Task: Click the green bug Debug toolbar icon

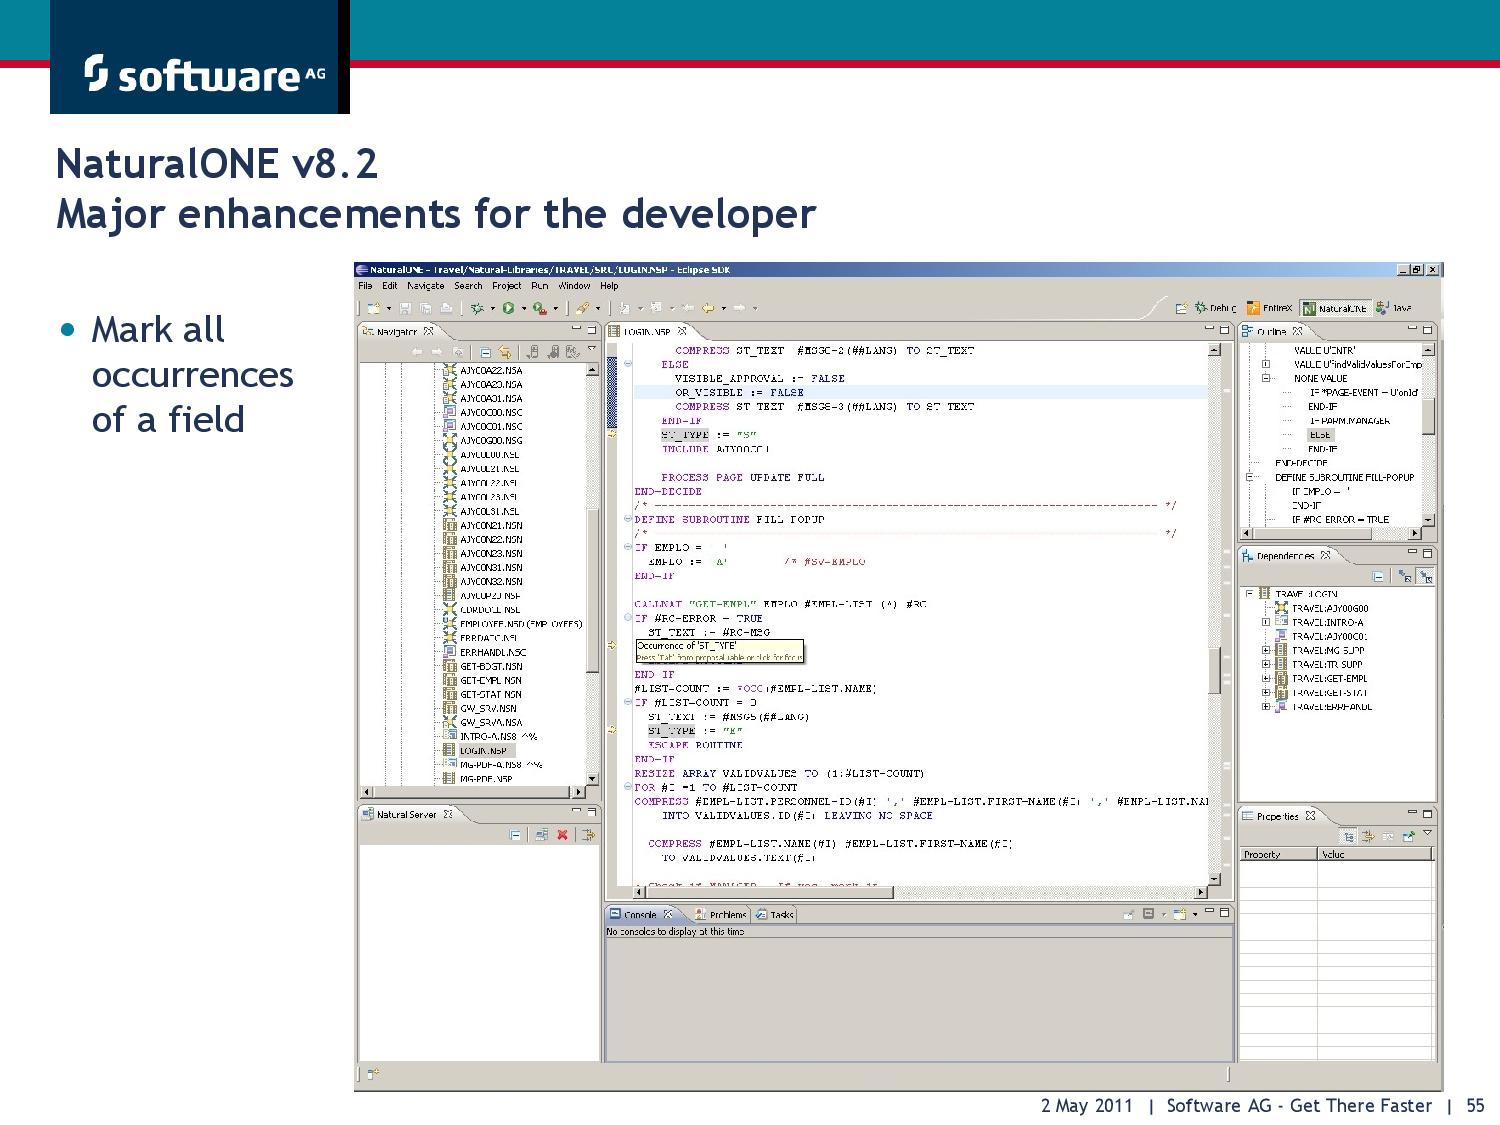Action: pos(478,308)
